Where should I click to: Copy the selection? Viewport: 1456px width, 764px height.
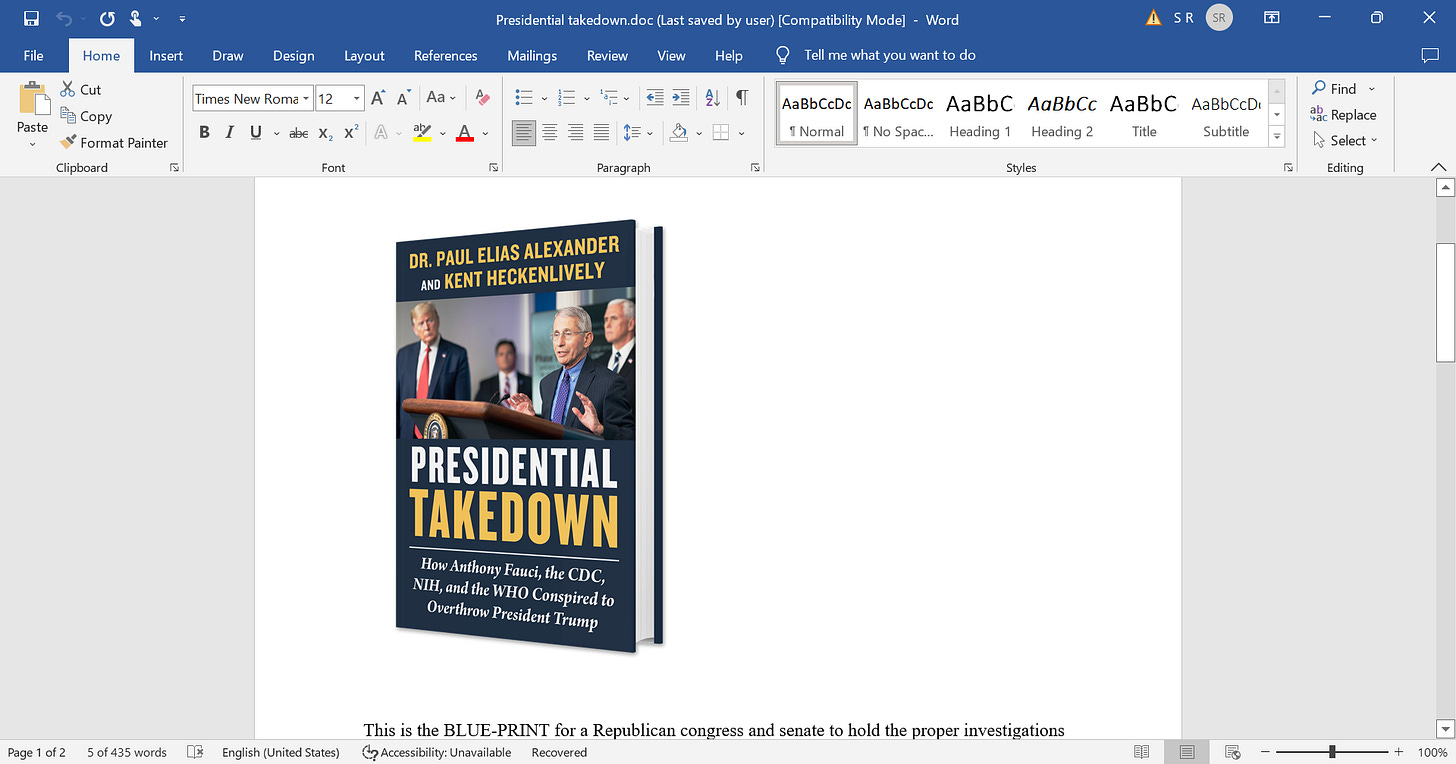coord(86,116)
